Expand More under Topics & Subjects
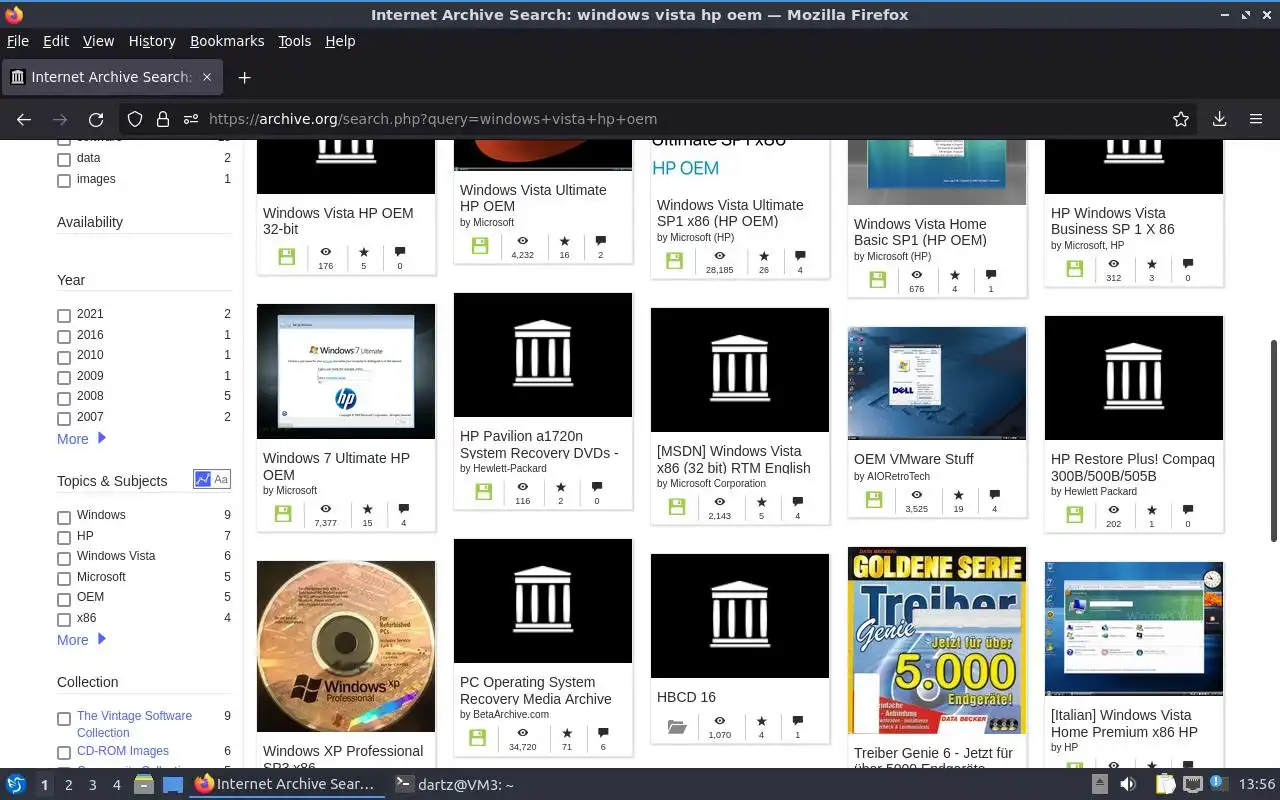 [x=81, y=640]
